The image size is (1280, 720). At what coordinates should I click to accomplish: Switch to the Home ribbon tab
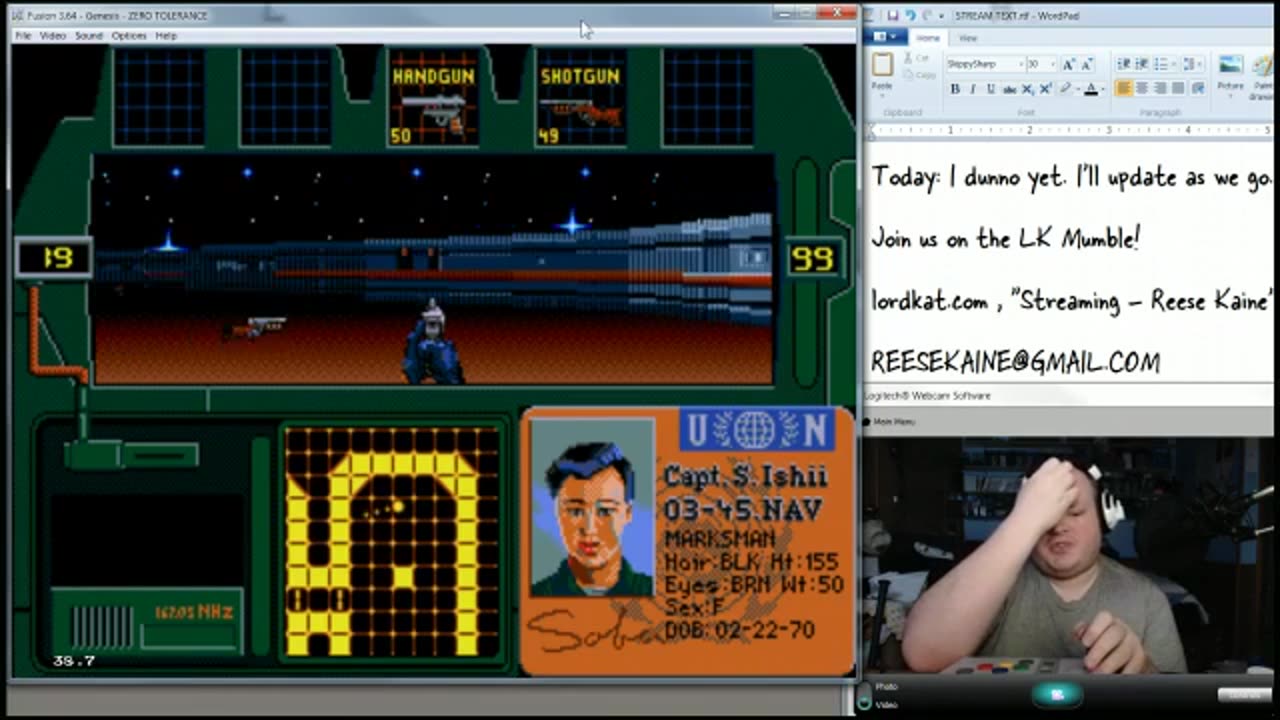coord(928,38)
